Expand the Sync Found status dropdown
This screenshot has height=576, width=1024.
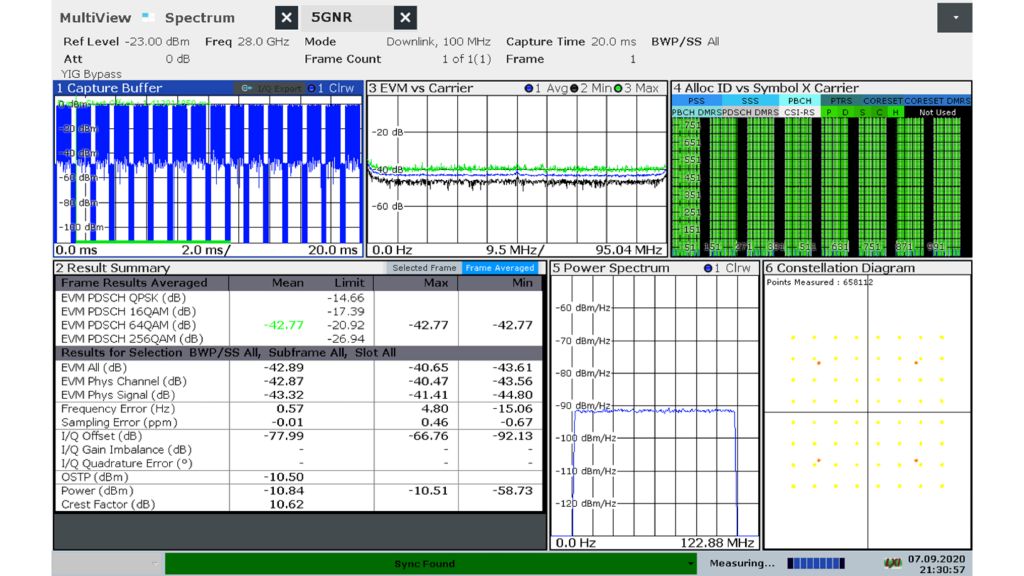tap(690, 564)
